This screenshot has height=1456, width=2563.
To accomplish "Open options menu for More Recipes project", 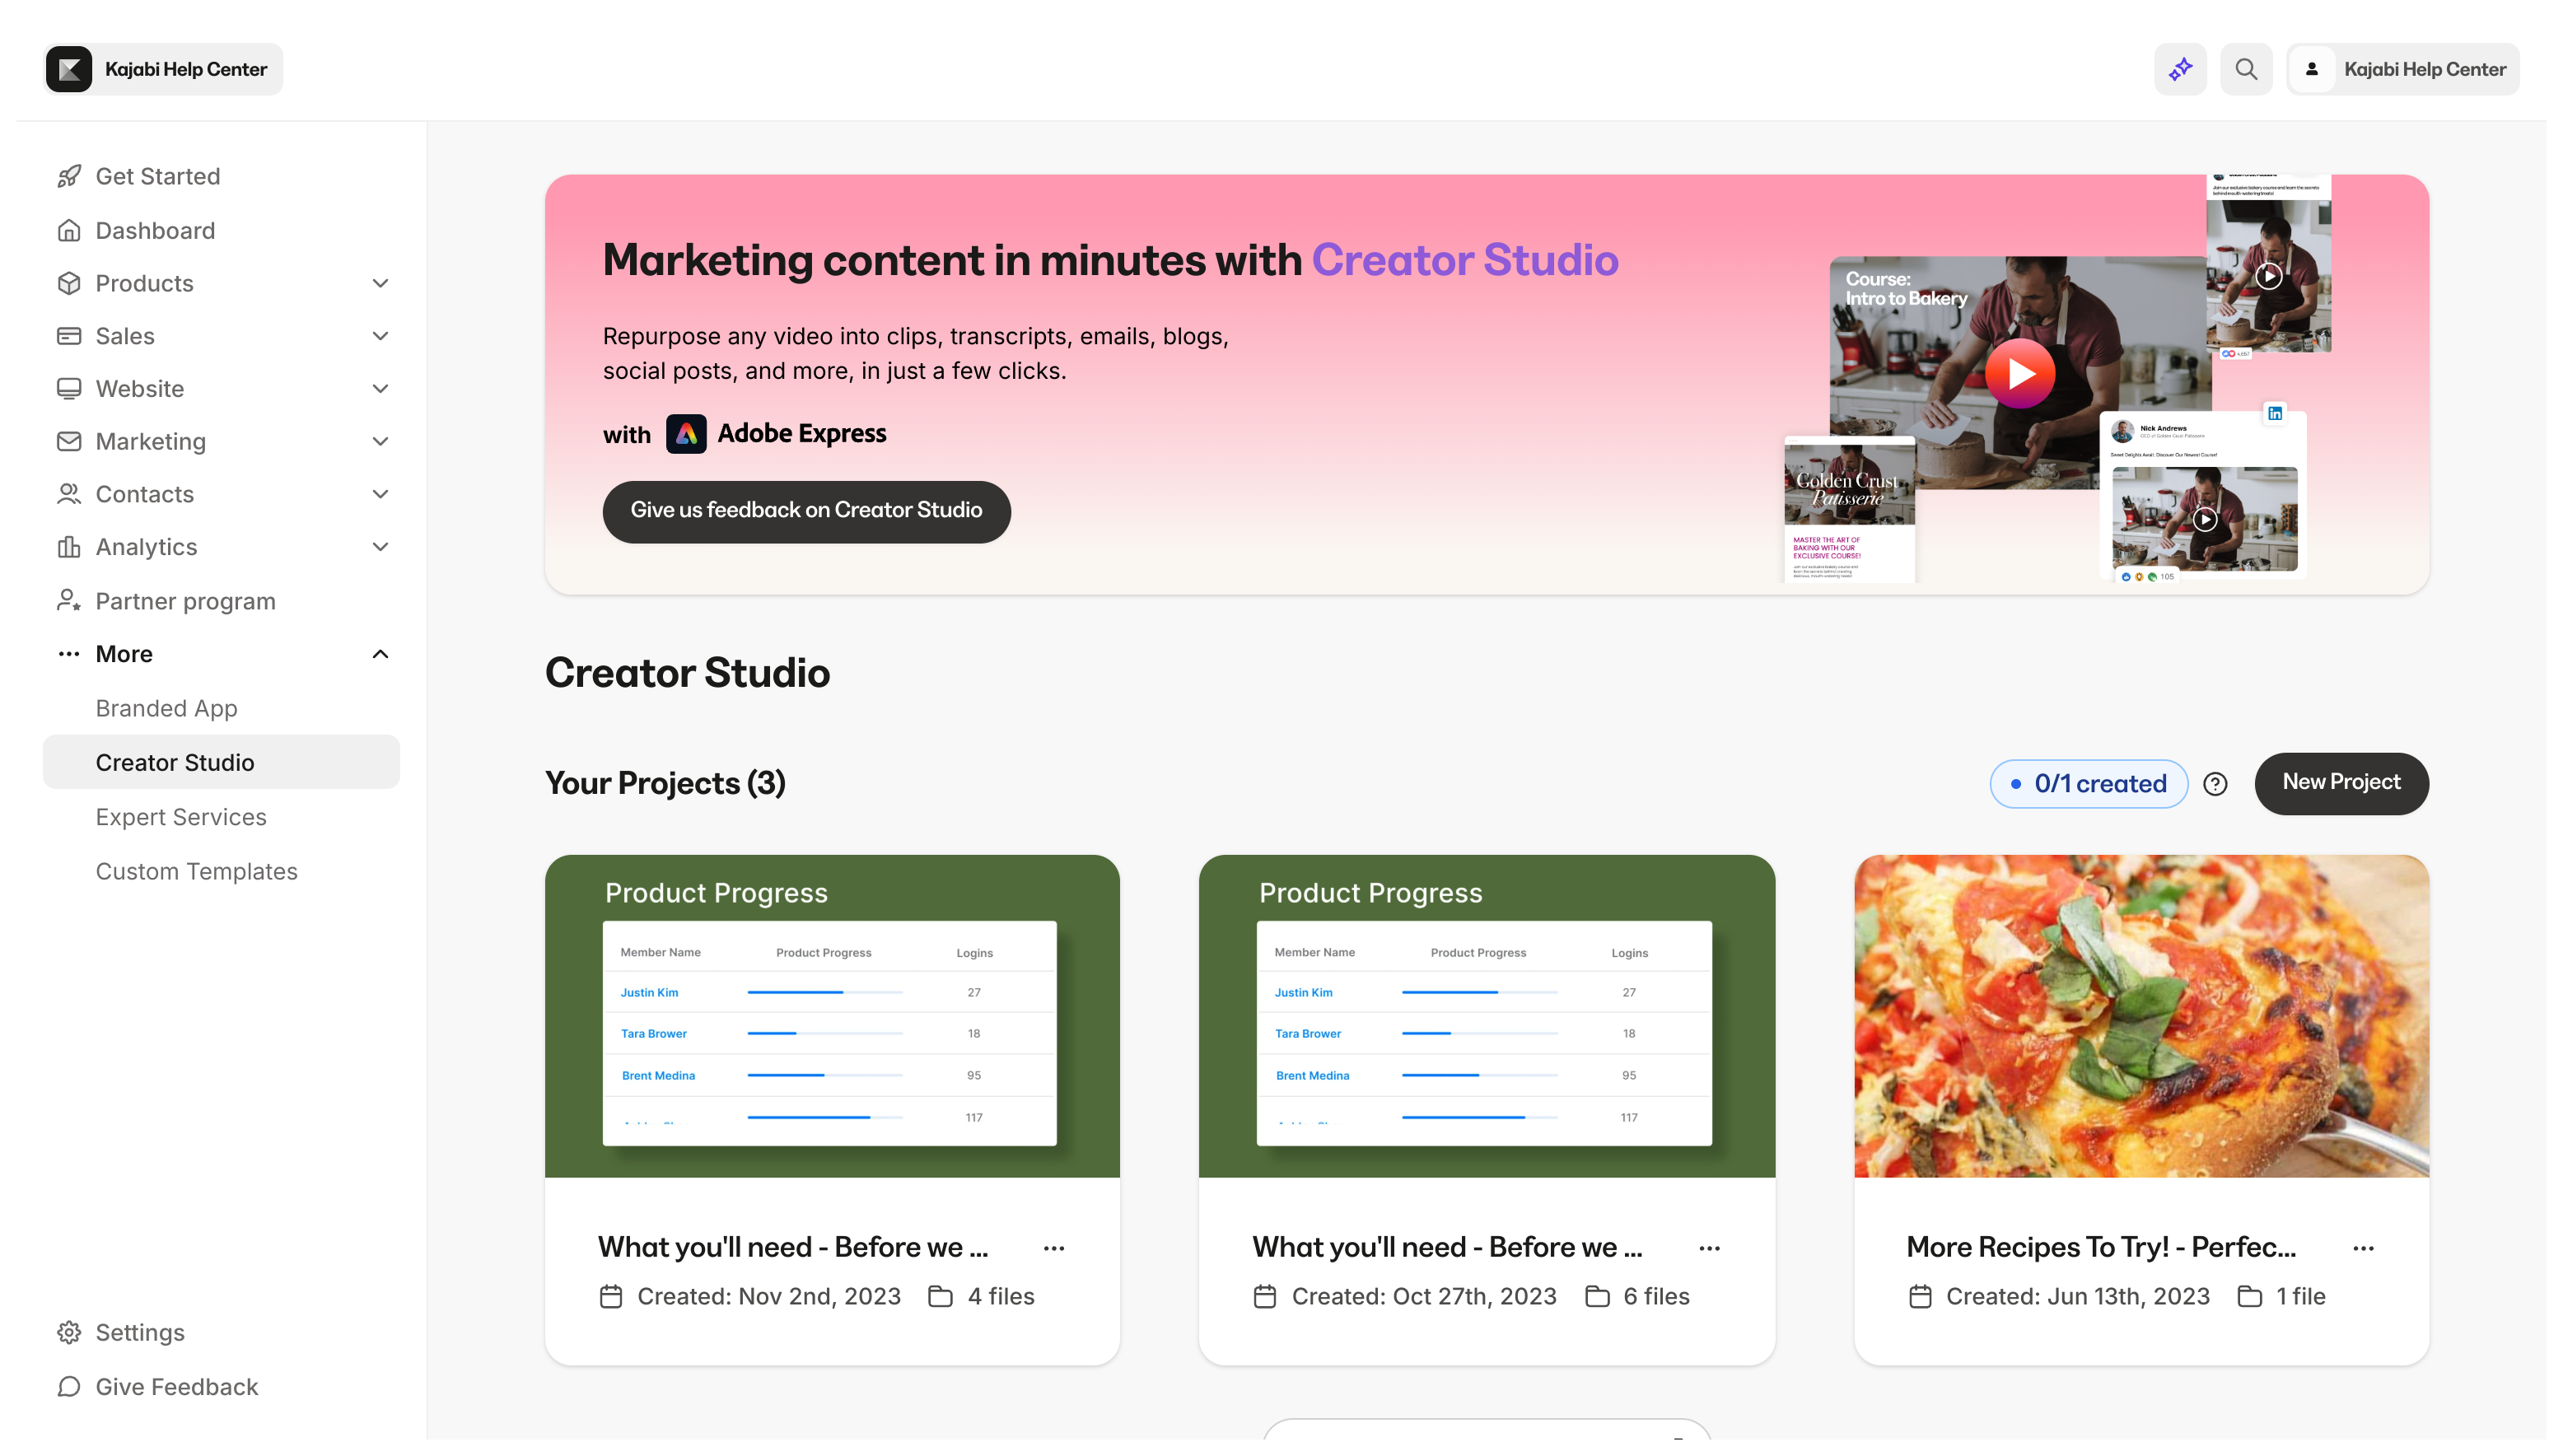I will click(x=2363, y=1248).
